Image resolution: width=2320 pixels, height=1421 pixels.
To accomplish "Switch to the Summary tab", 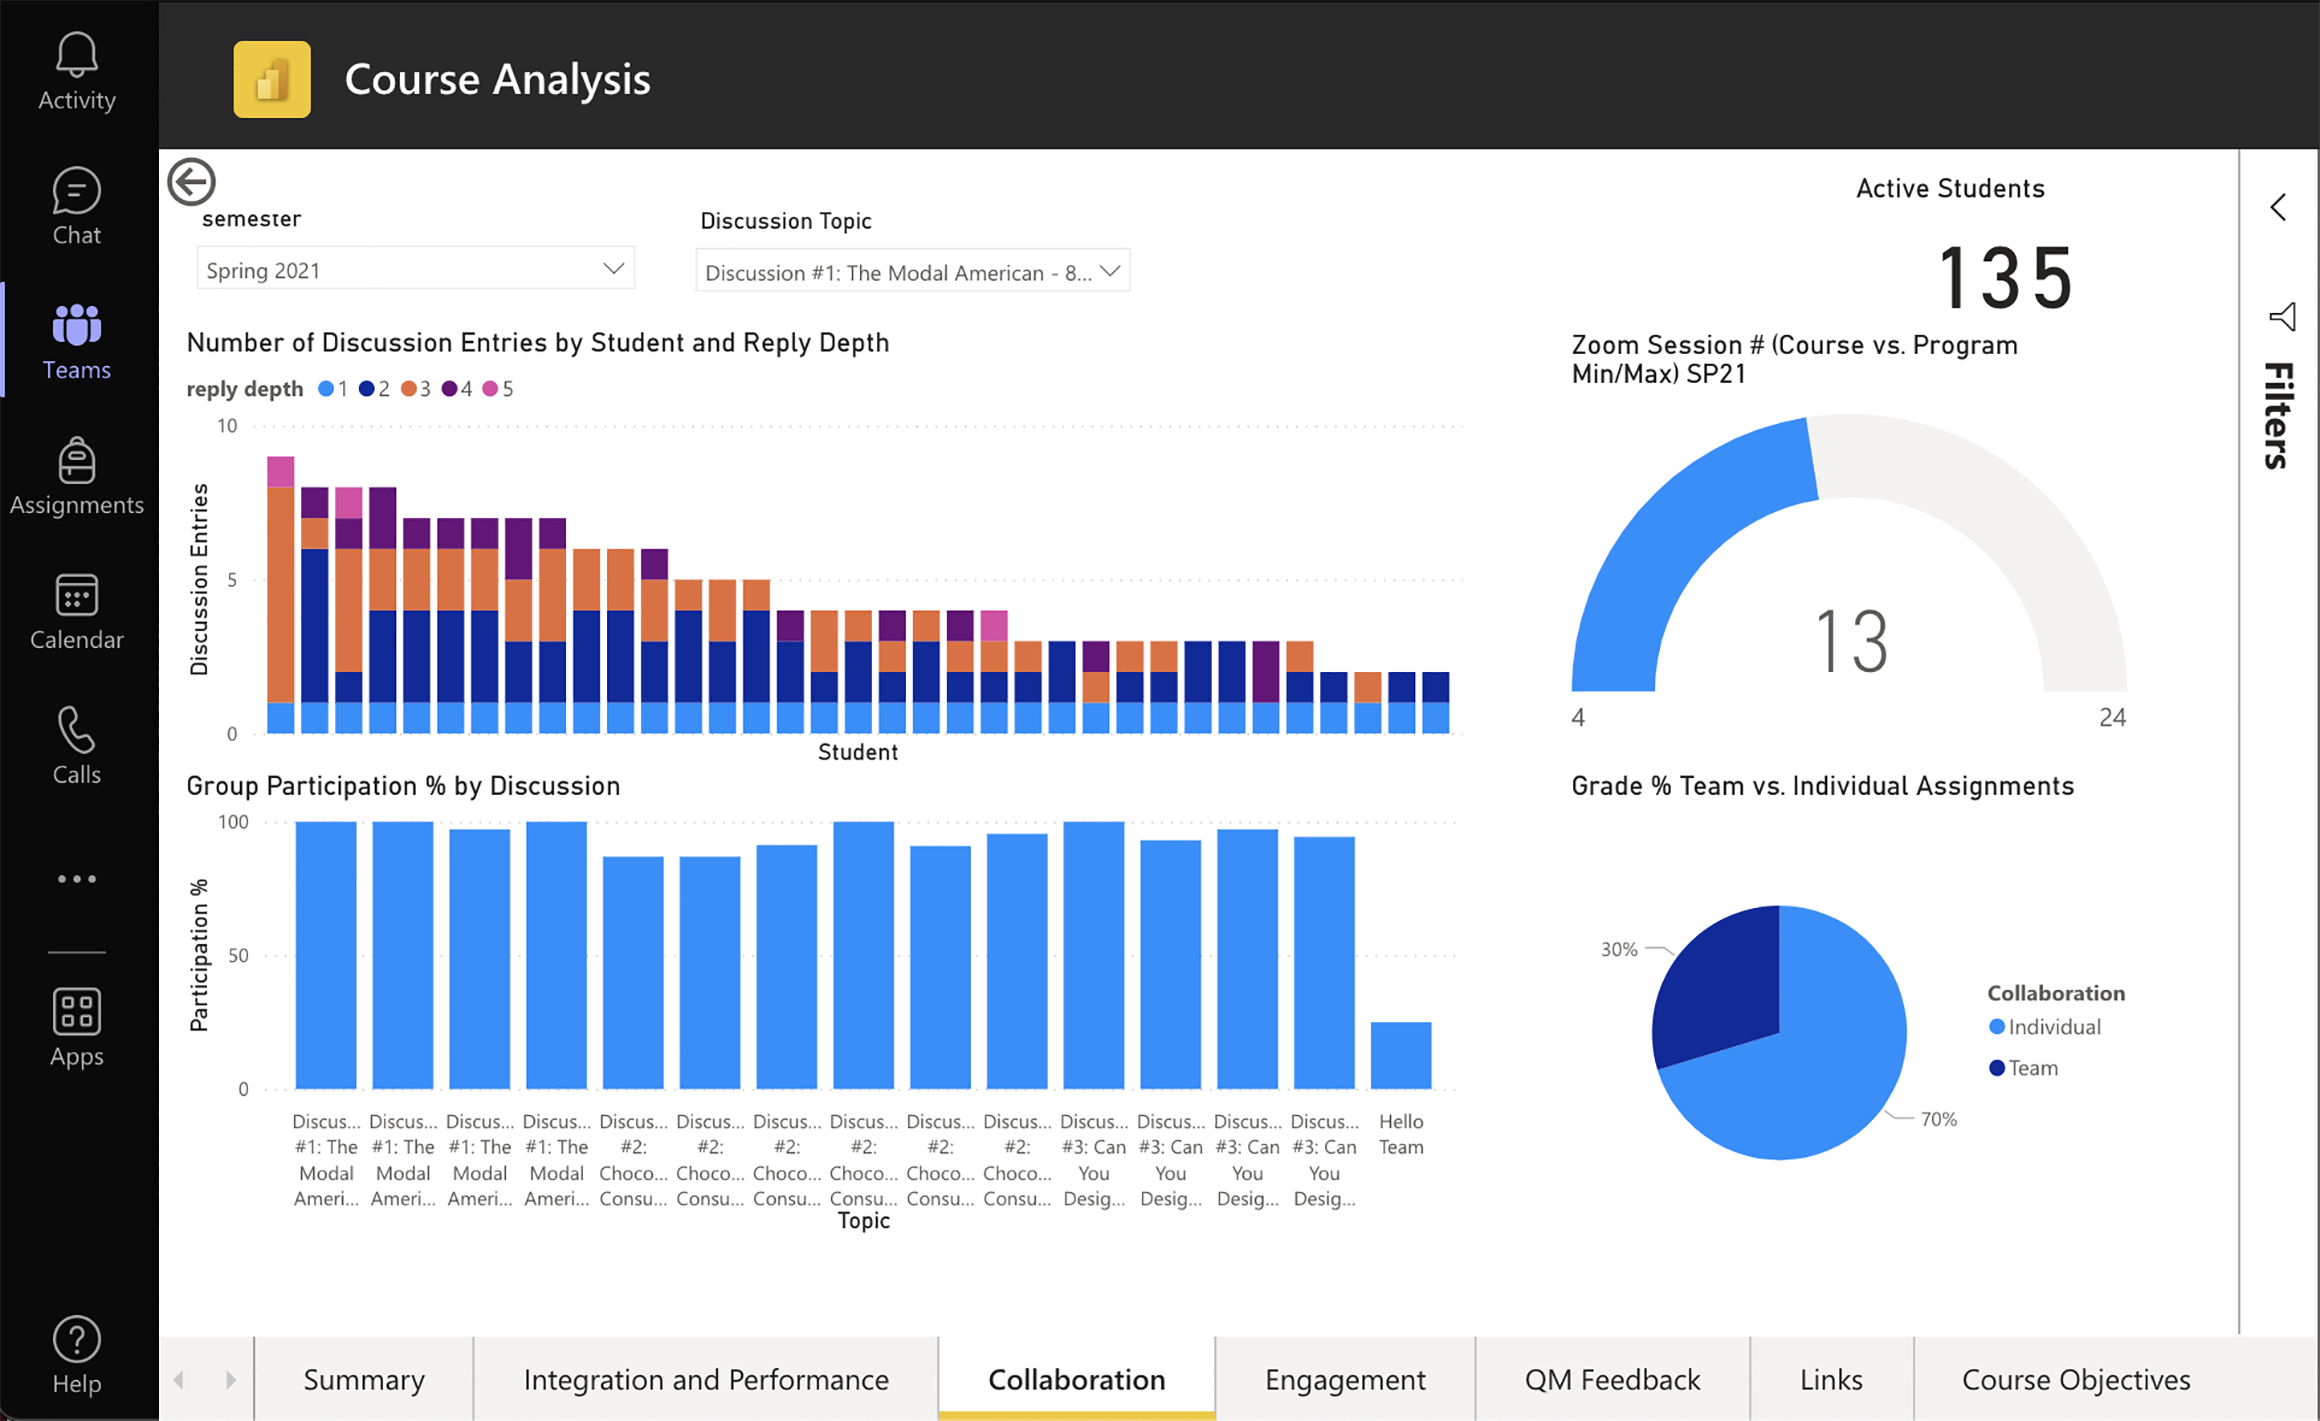I will [364, 1379].
